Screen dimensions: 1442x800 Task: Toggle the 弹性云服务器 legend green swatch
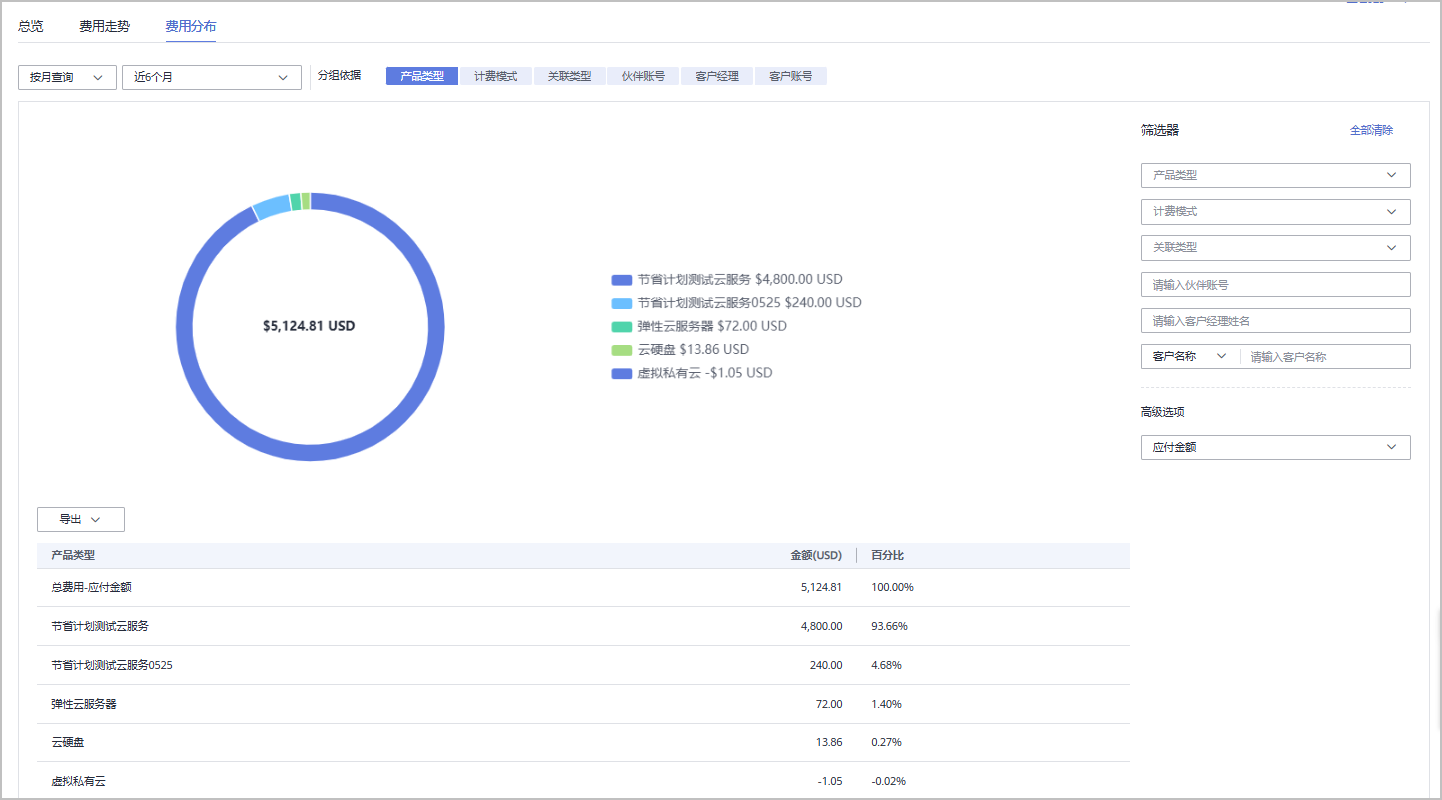(x=621, y=326)
